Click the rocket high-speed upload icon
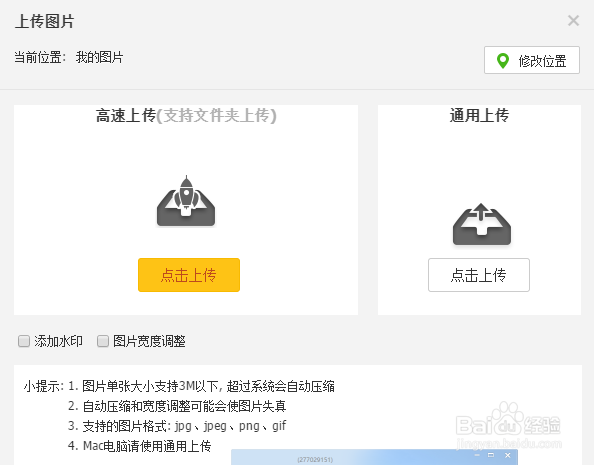This screenshot has width=594, height=465. (186, 201)
